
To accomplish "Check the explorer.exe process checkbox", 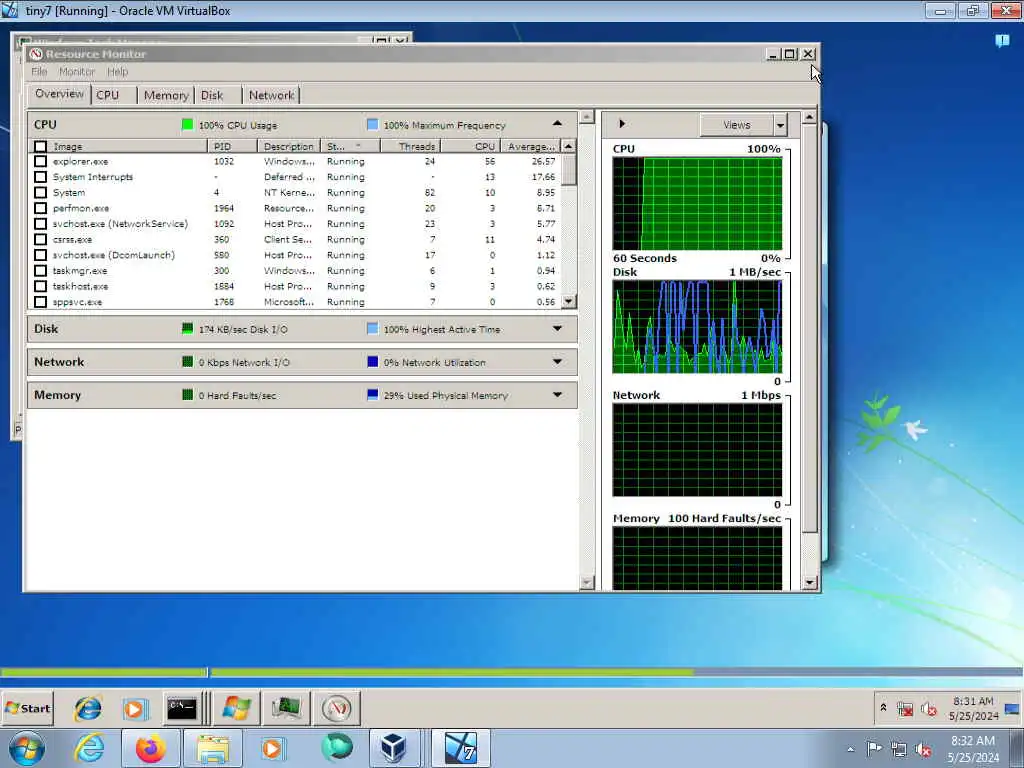I will 40,161.
